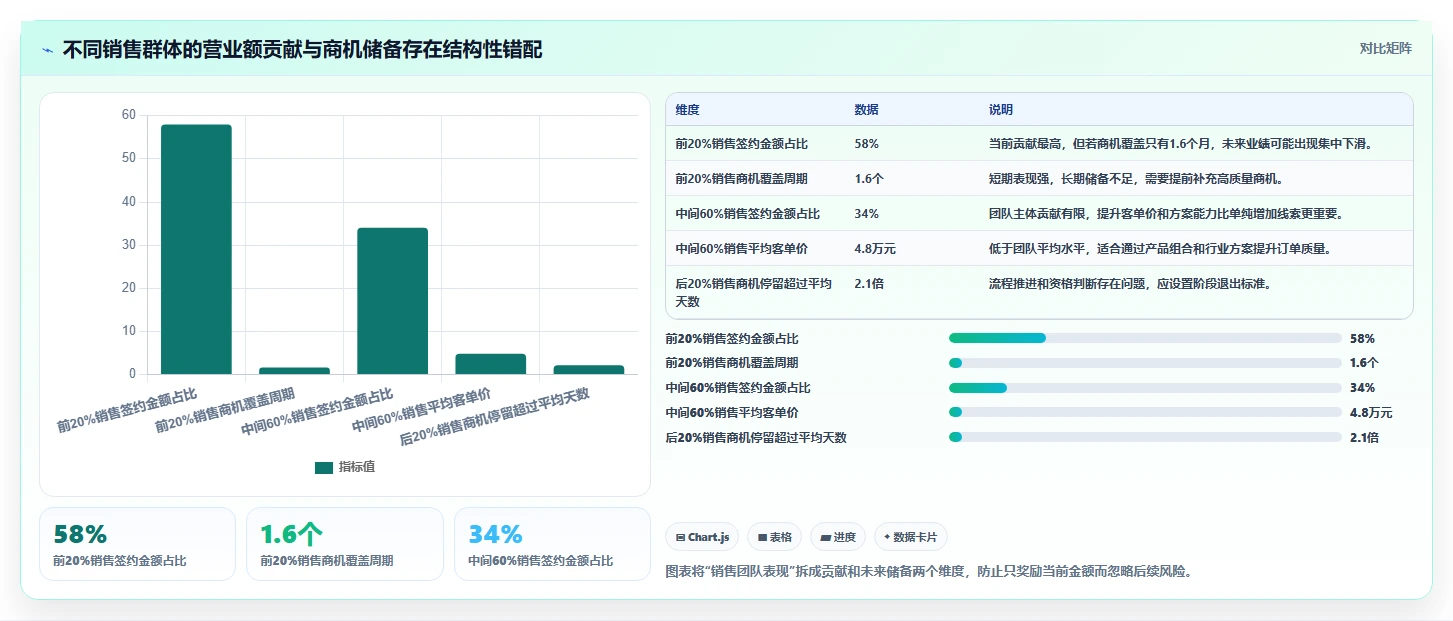Click progress label 后20%销售商机停留超过平均天数
1453x621 pixels.
[x=756, y=437]
